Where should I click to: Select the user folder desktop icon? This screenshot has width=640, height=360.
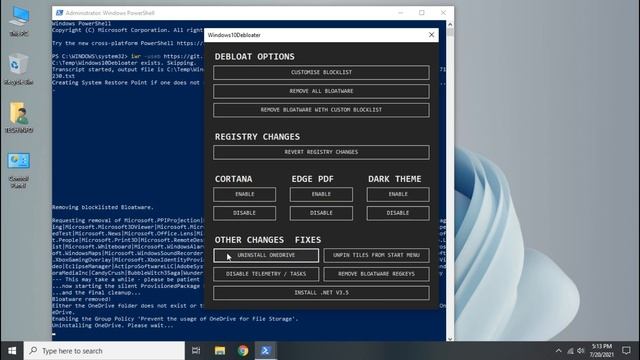19,118
